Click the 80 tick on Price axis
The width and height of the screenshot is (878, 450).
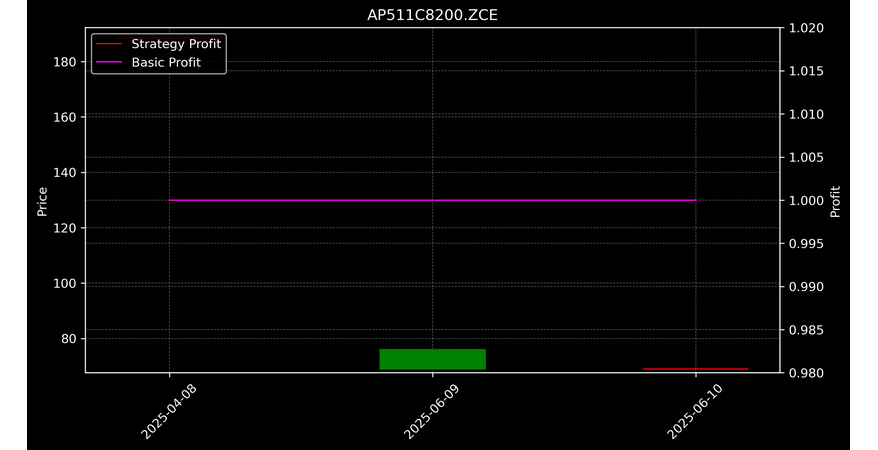pos(68,339)
